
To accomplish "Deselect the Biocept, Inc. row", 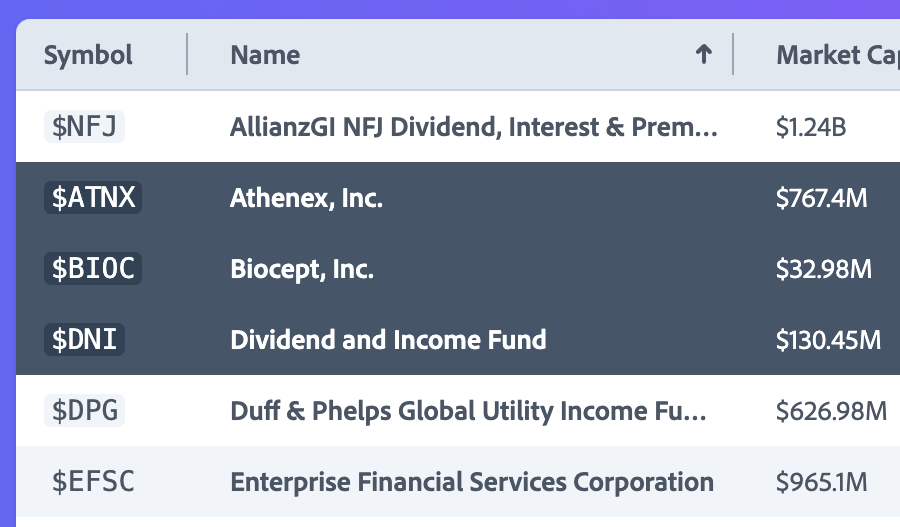I will 302,269.
